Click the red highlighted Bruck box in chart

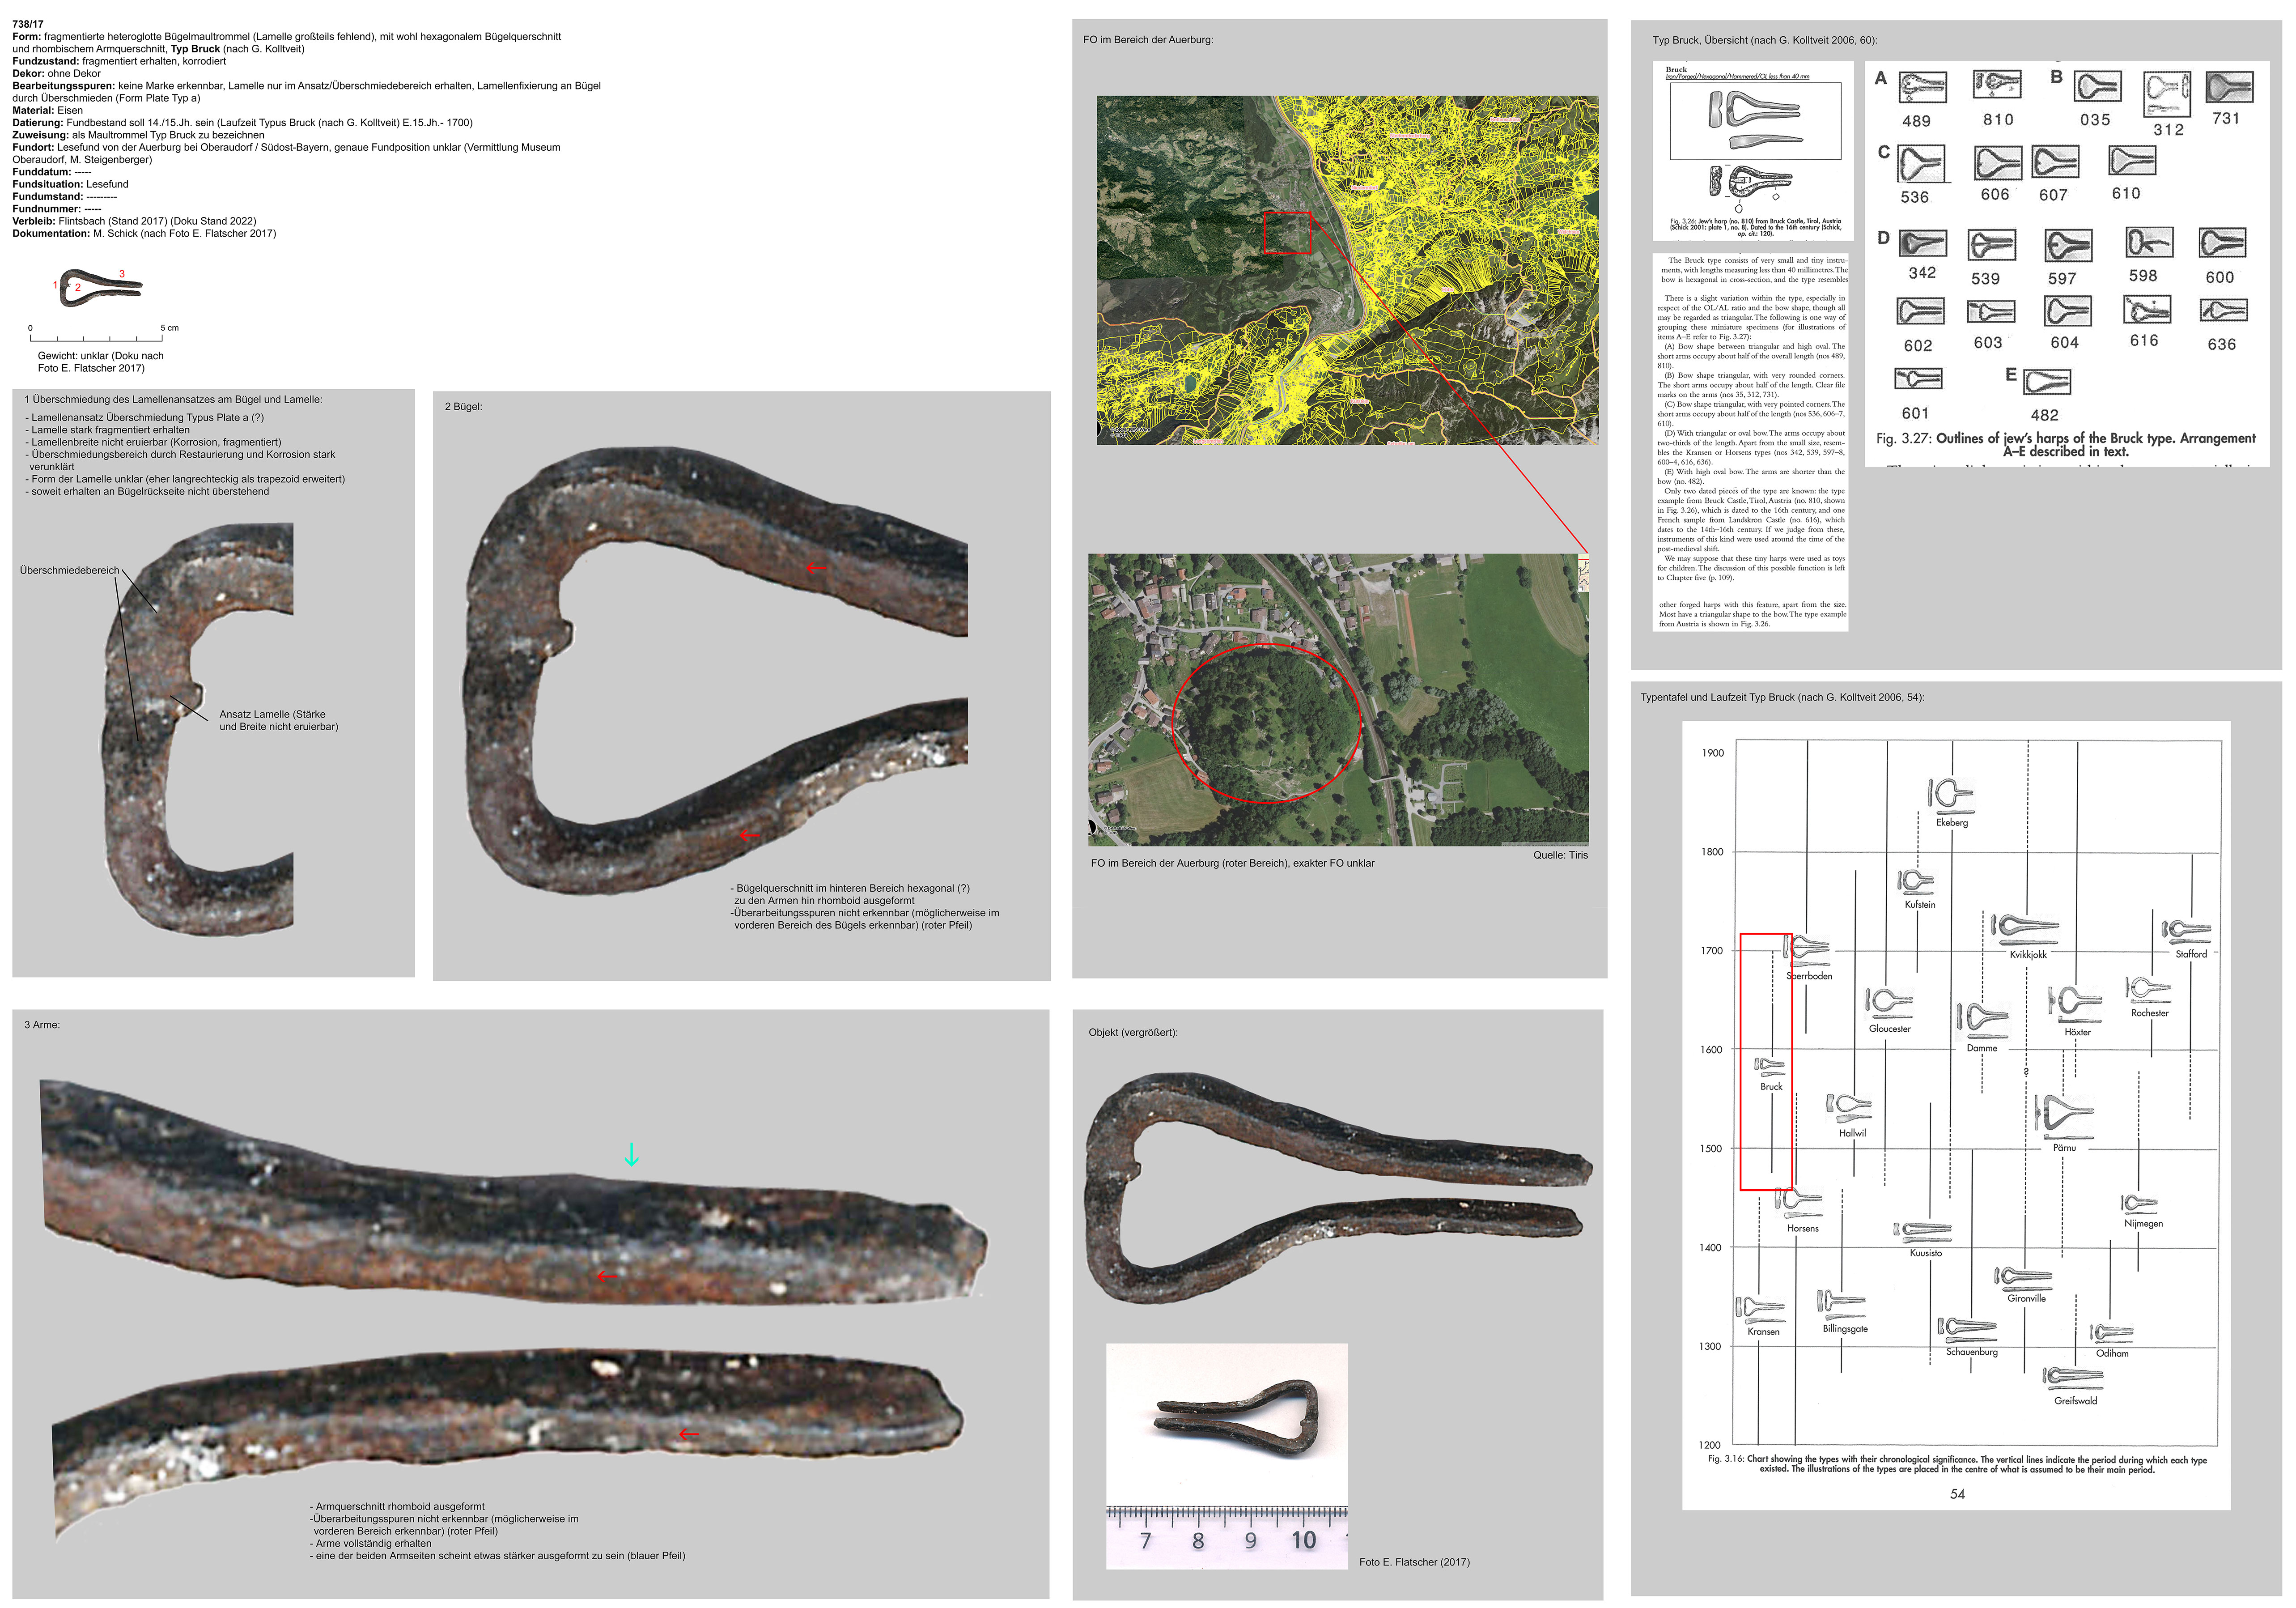tap(1765, 1062)
